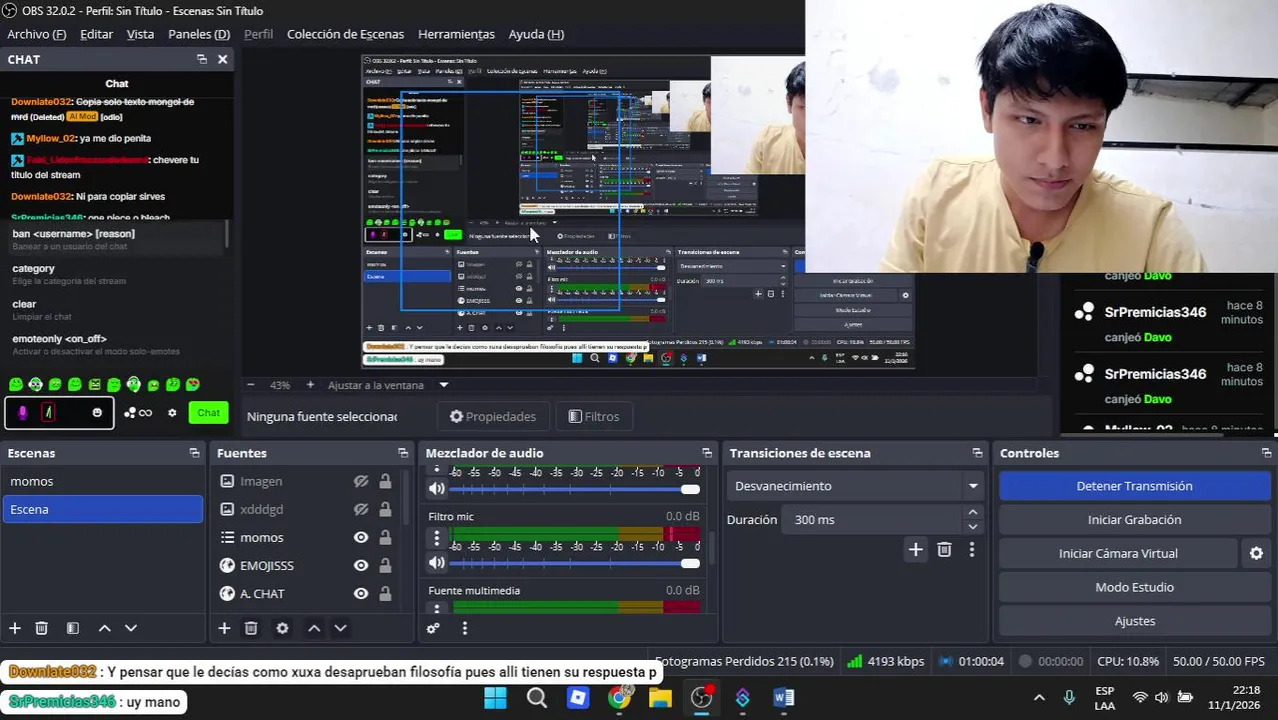
Task: Delete the selected scene with trash icon
Action: [x=41, y=628]
